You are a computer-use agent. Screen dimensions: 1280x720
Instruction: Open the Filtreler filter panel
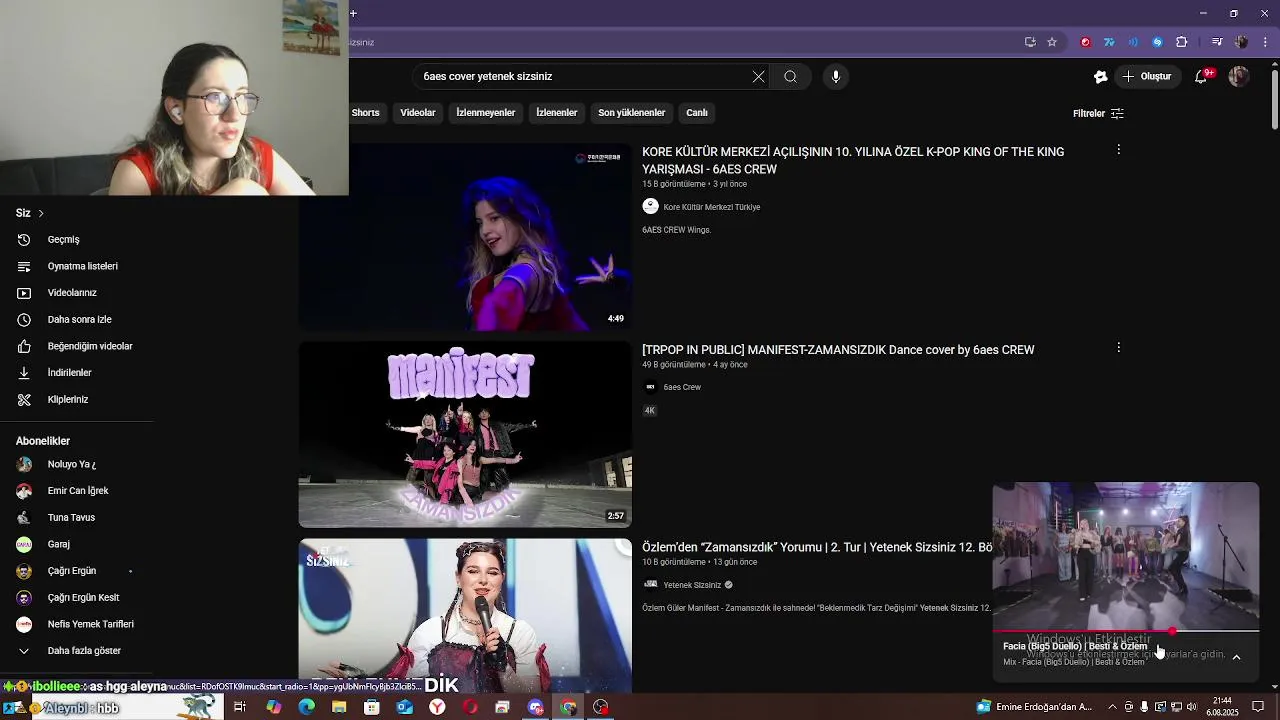pos(1098,113)
